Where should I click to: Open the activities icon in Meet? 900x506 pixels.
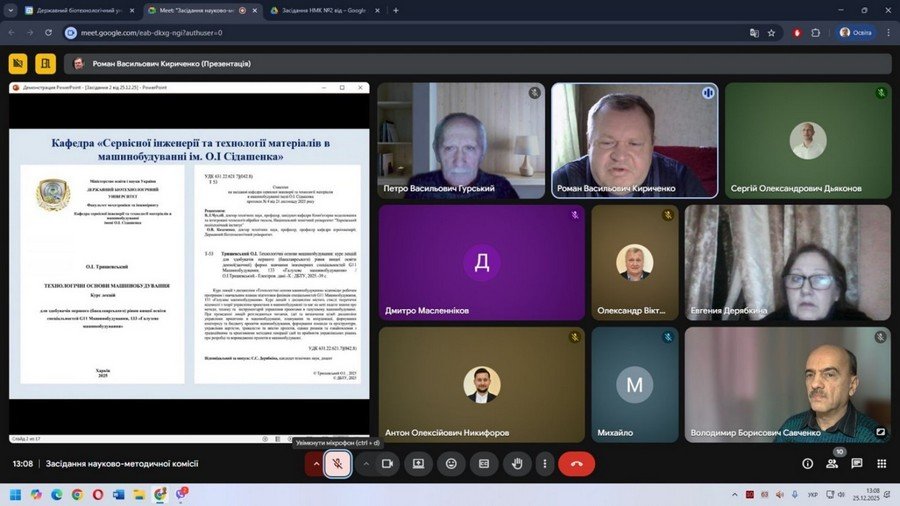[x=881, y=464]
